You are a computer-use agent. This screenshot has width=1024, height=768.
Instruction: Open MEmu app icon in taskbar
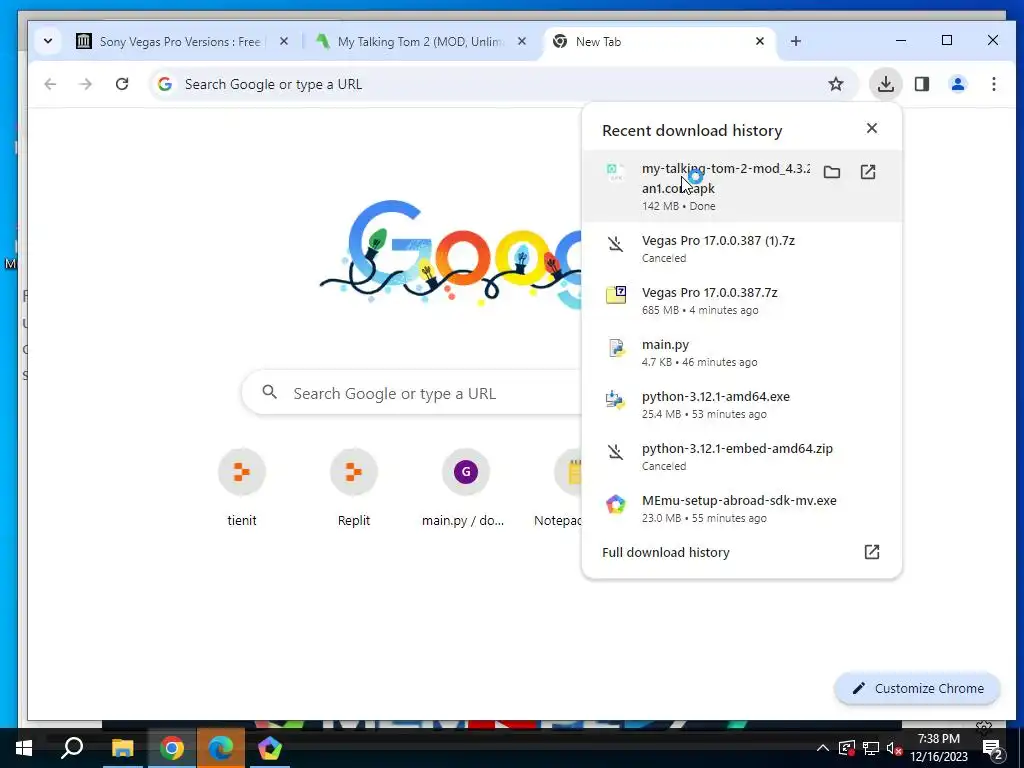click(x=270, y=748)
